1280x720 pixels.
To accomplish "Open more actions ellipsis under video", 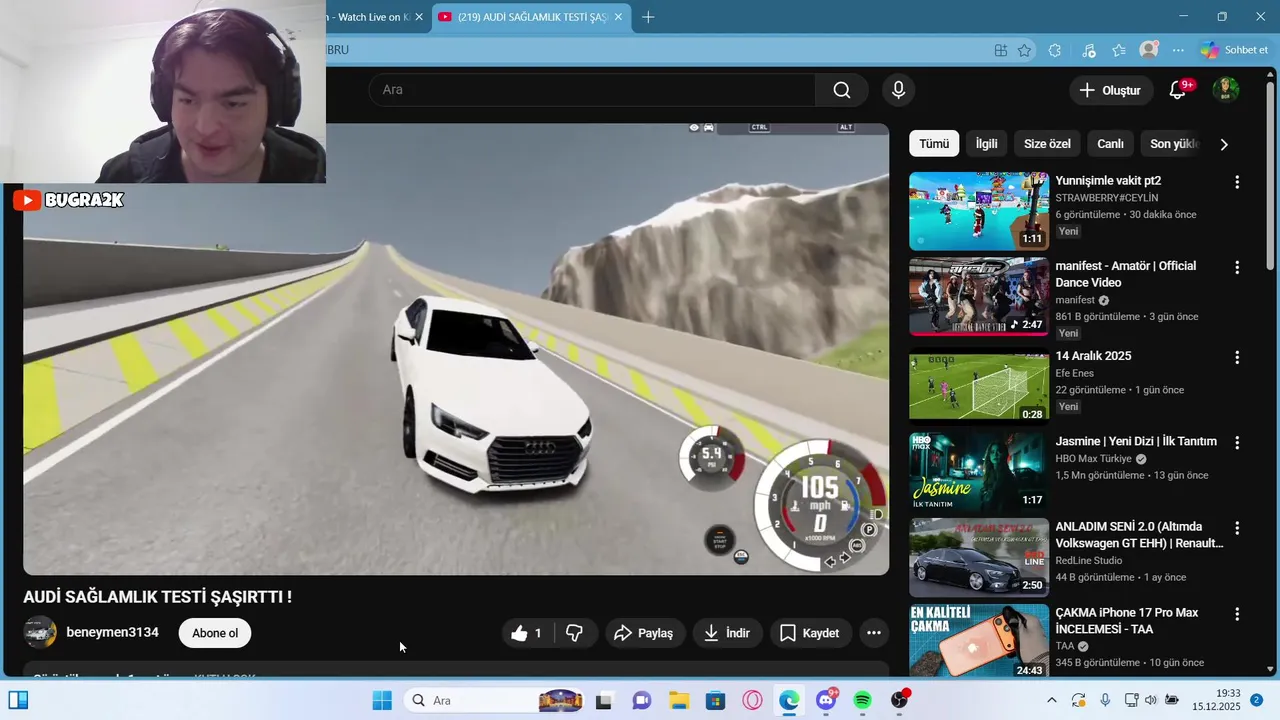I will tap(874, 633).
